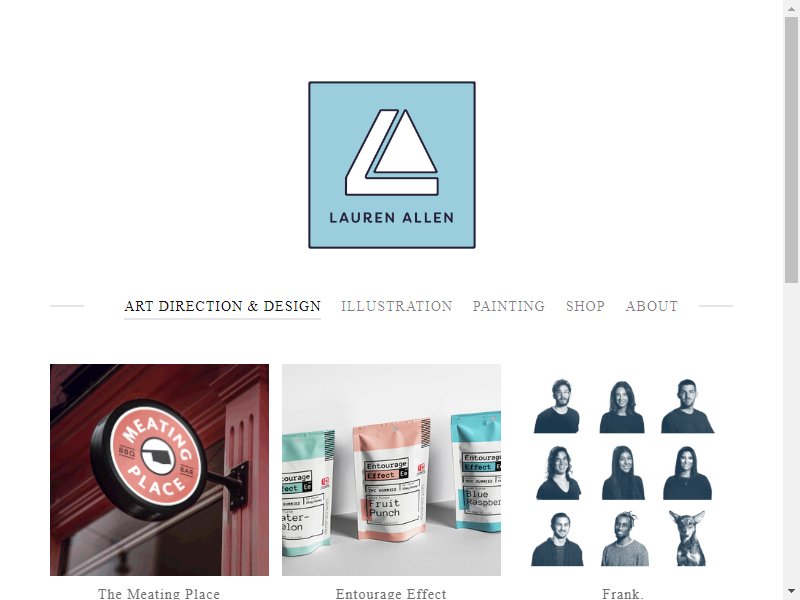Click The Meating Place title link
The image size is (800, 600).
click(x=159, y=594)
